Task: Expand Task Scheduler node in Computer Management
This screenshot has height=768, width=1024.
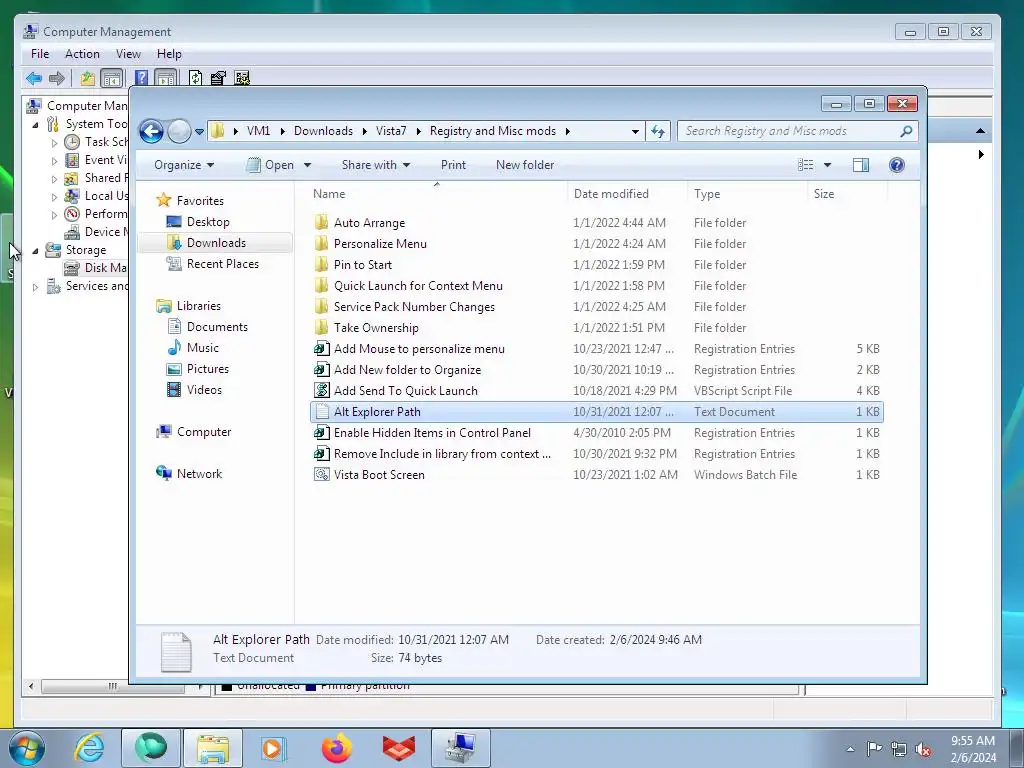Action: (54, 142)
